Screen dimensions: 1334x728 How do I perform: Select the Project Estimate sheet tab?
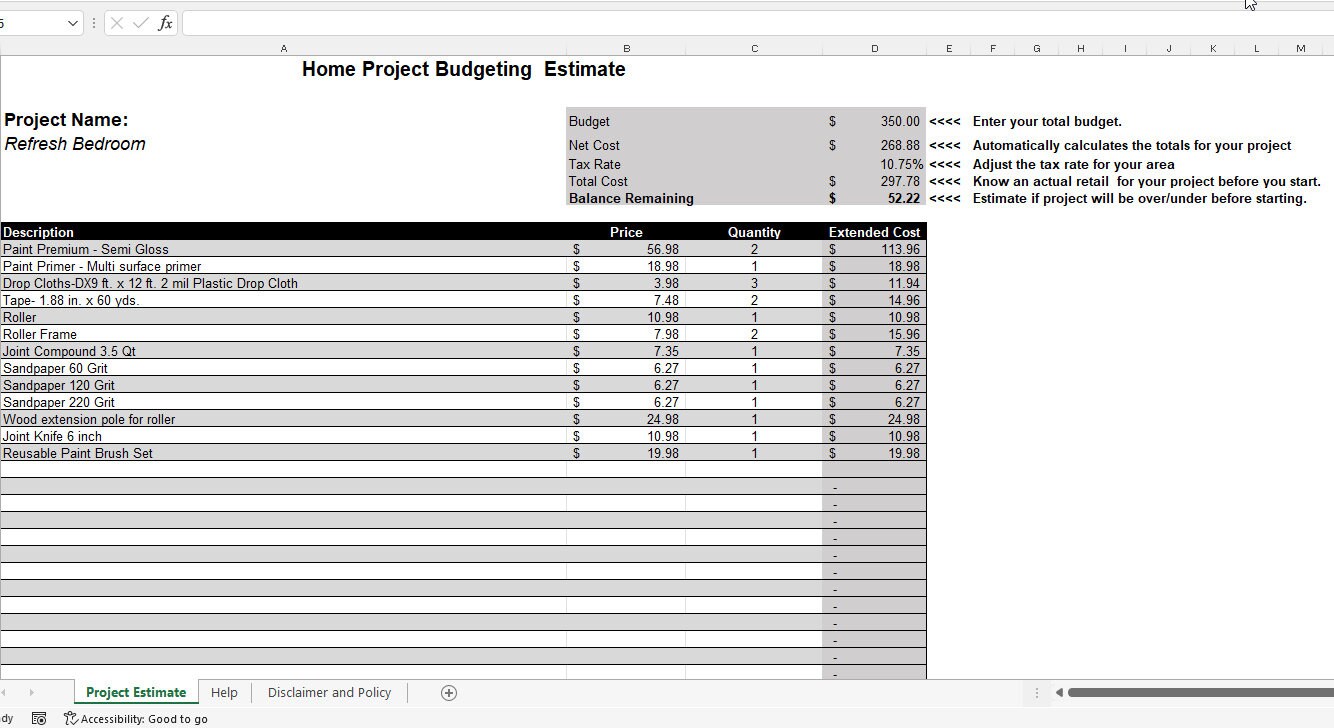[136, 692]
